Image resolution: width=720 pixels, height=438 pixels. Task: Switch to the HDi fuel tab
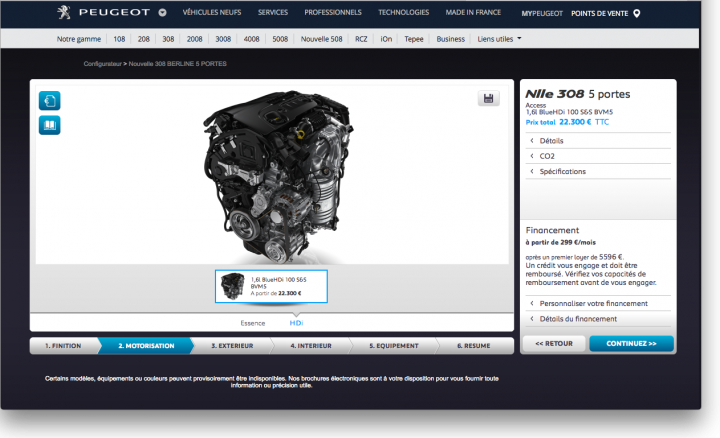coord(296,323)
